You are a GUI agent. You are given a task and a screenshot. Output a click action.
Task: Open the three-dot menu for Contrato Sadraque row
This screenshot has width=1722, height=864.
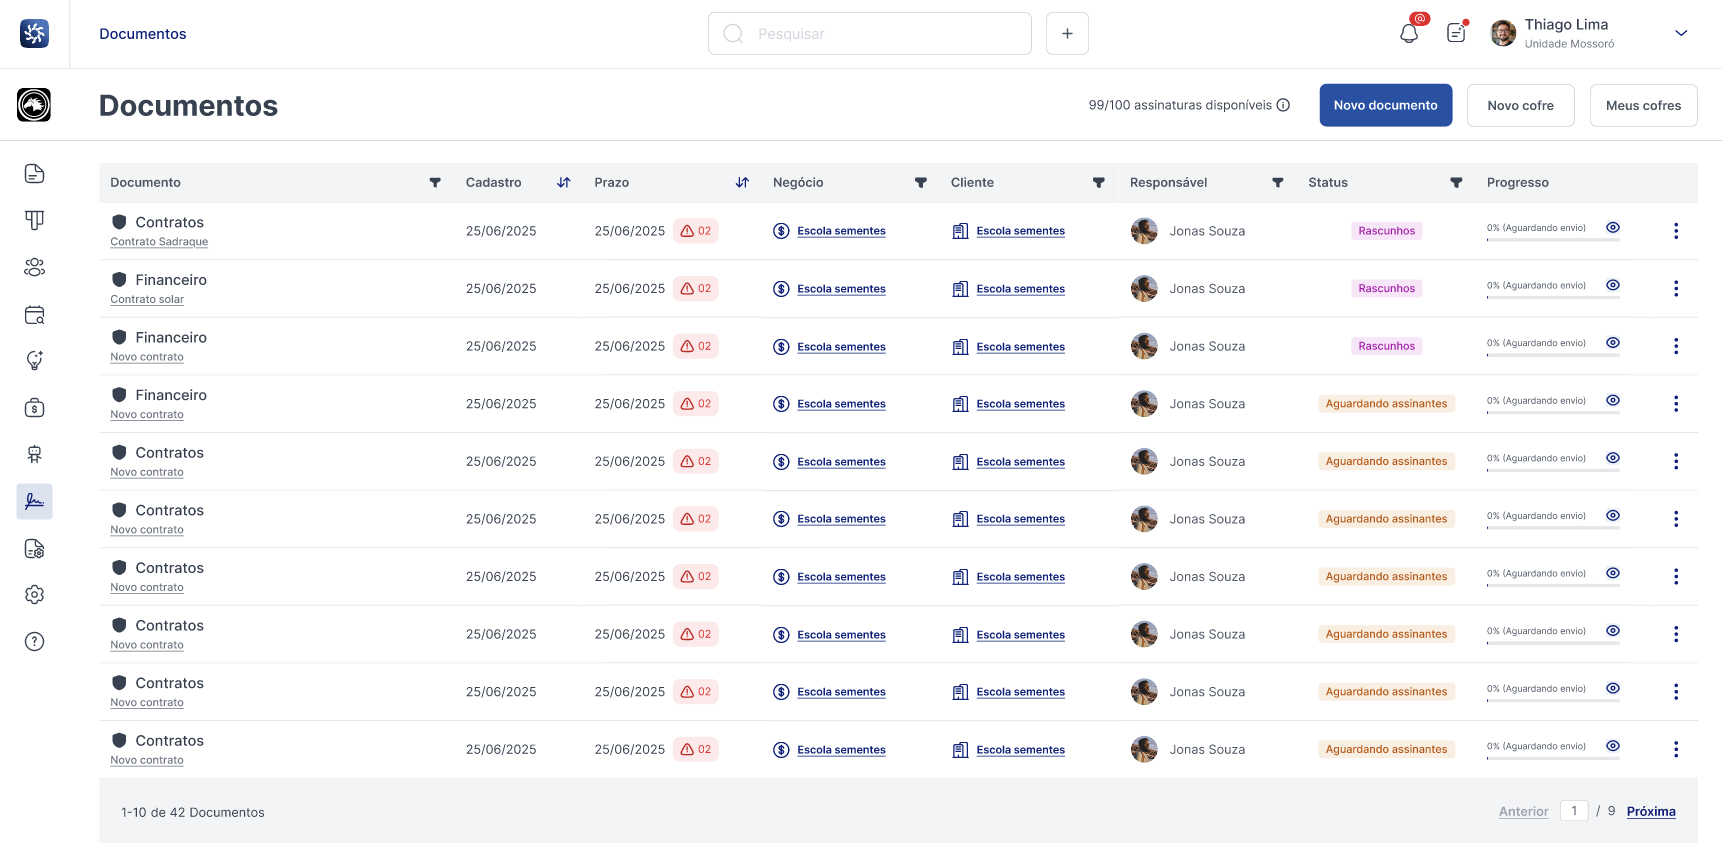click(1676, 231)
